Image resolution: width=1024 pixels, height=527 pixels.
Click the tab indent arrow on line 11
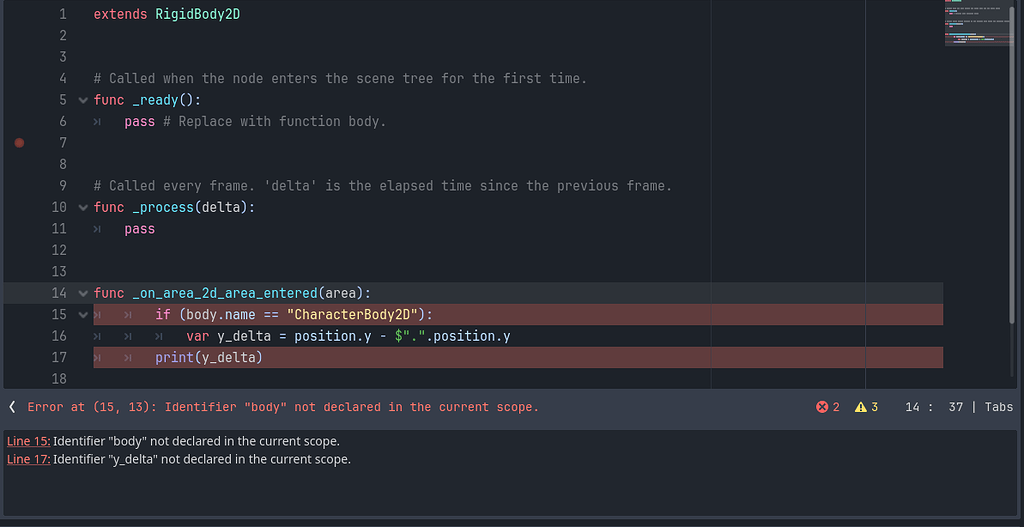(97, 229)
